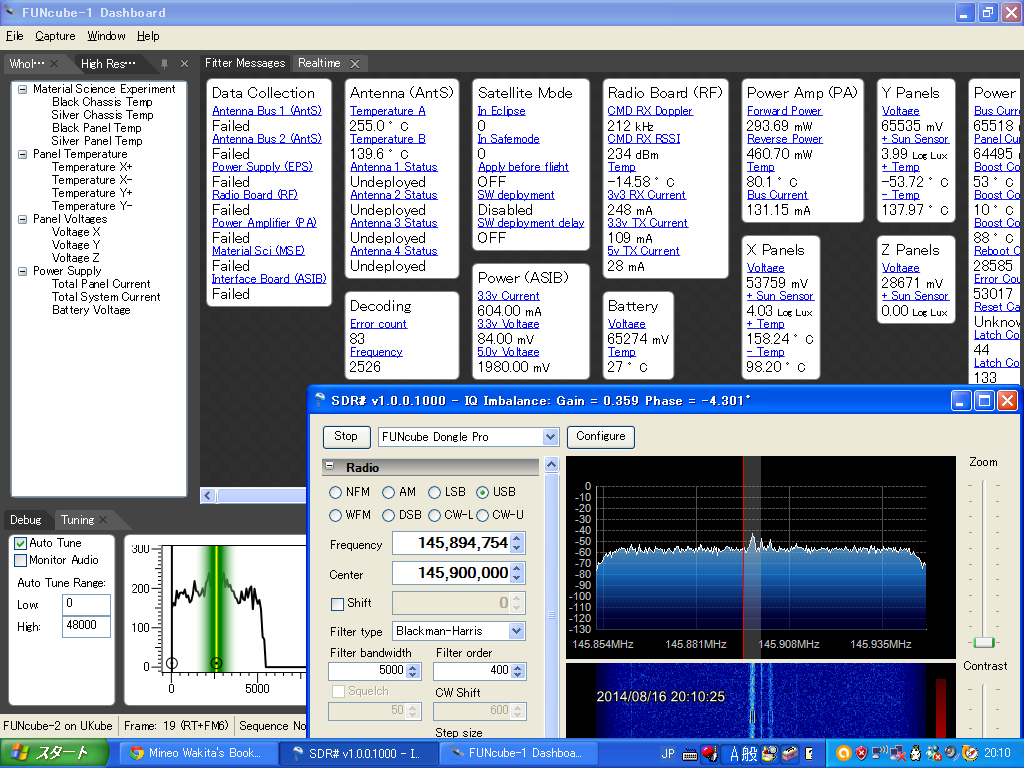The image size is (1024, 768).
Task: Open the FUNcube Dongle Pro device dropdown
Action: 551,437
